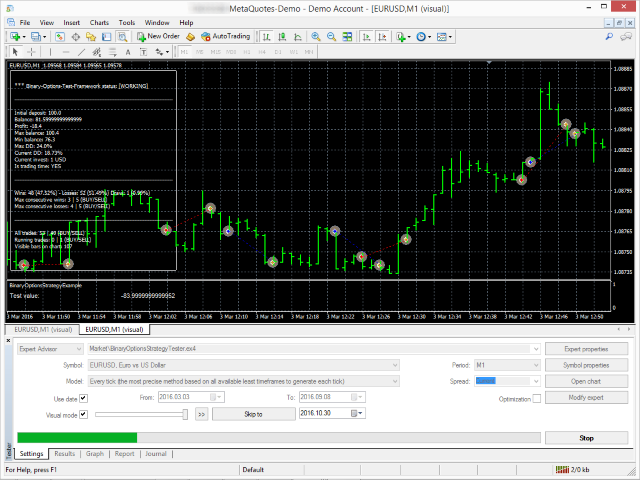Open the search magnifier icon
This screenshot has height=480, width=640.
609,37
